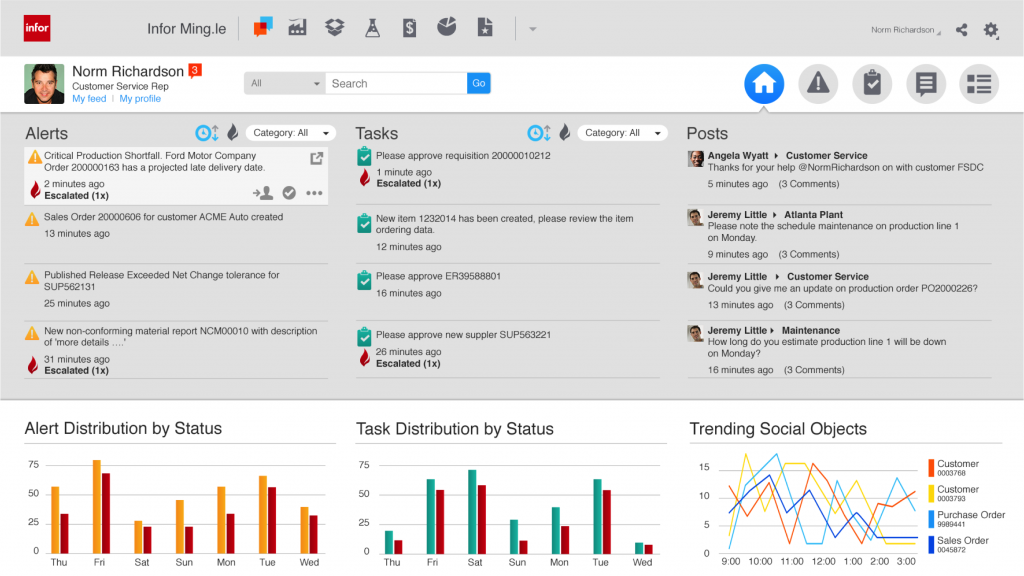Click the blue Go search button
The height and width of the screenshot is (576, 1024).
(x=479, y=83)
